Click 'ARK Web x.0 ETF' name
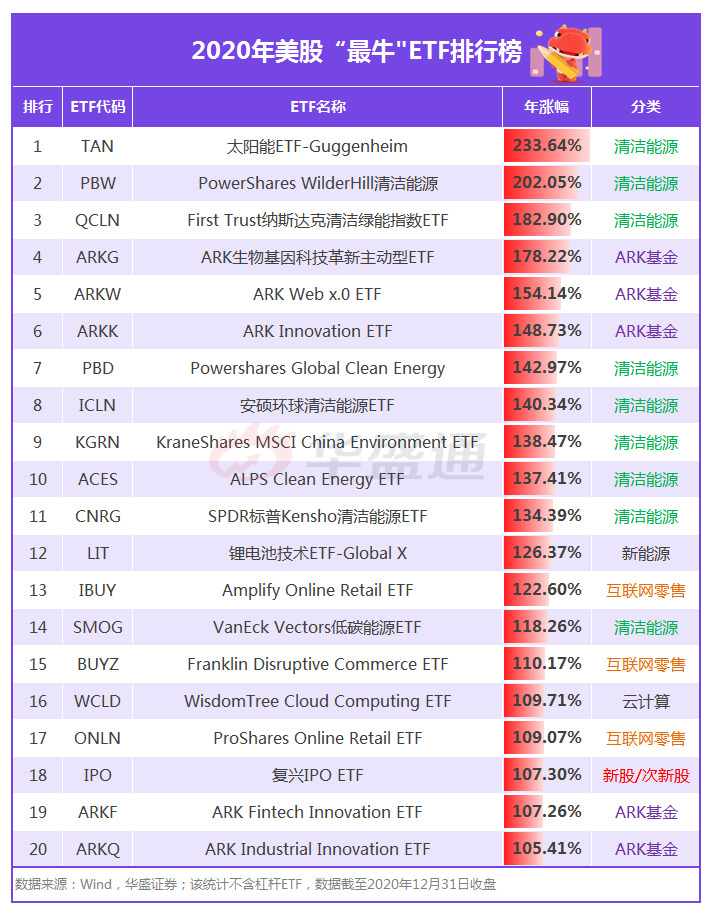The height and width of the screenshot is (919, 712). coord(317,294)
